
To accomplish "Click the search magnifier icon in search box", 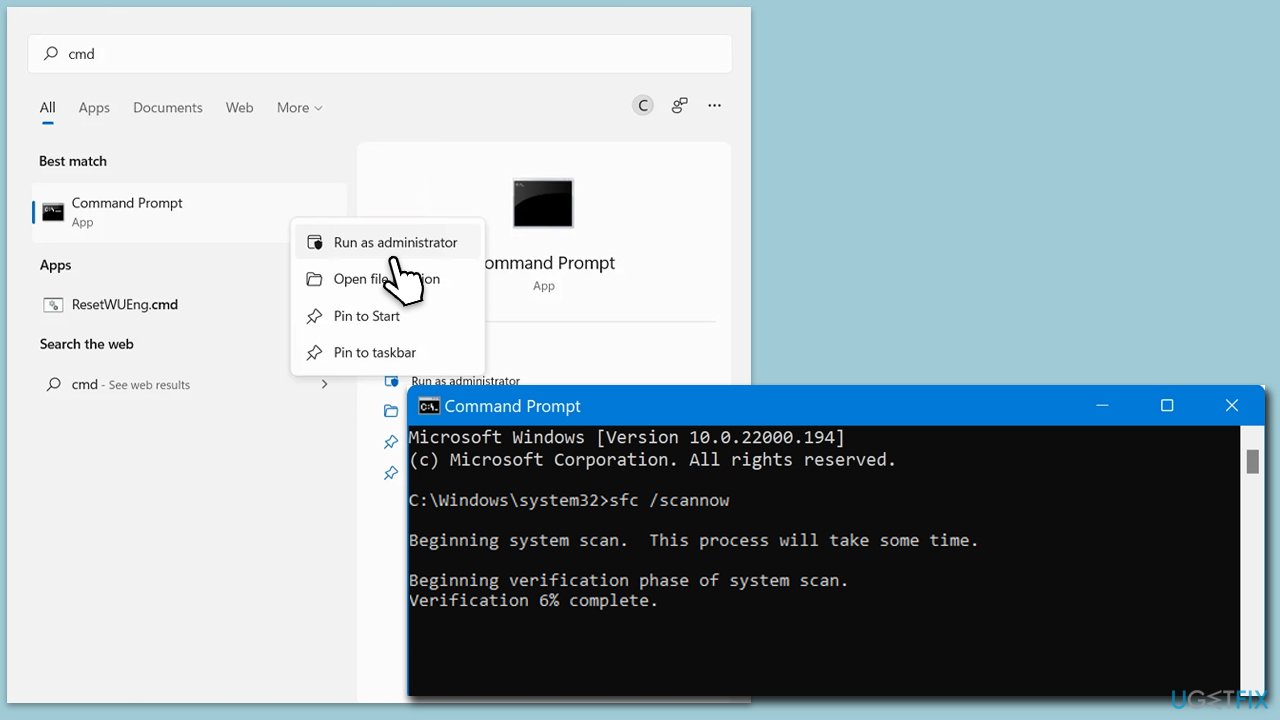I will 50,54.
